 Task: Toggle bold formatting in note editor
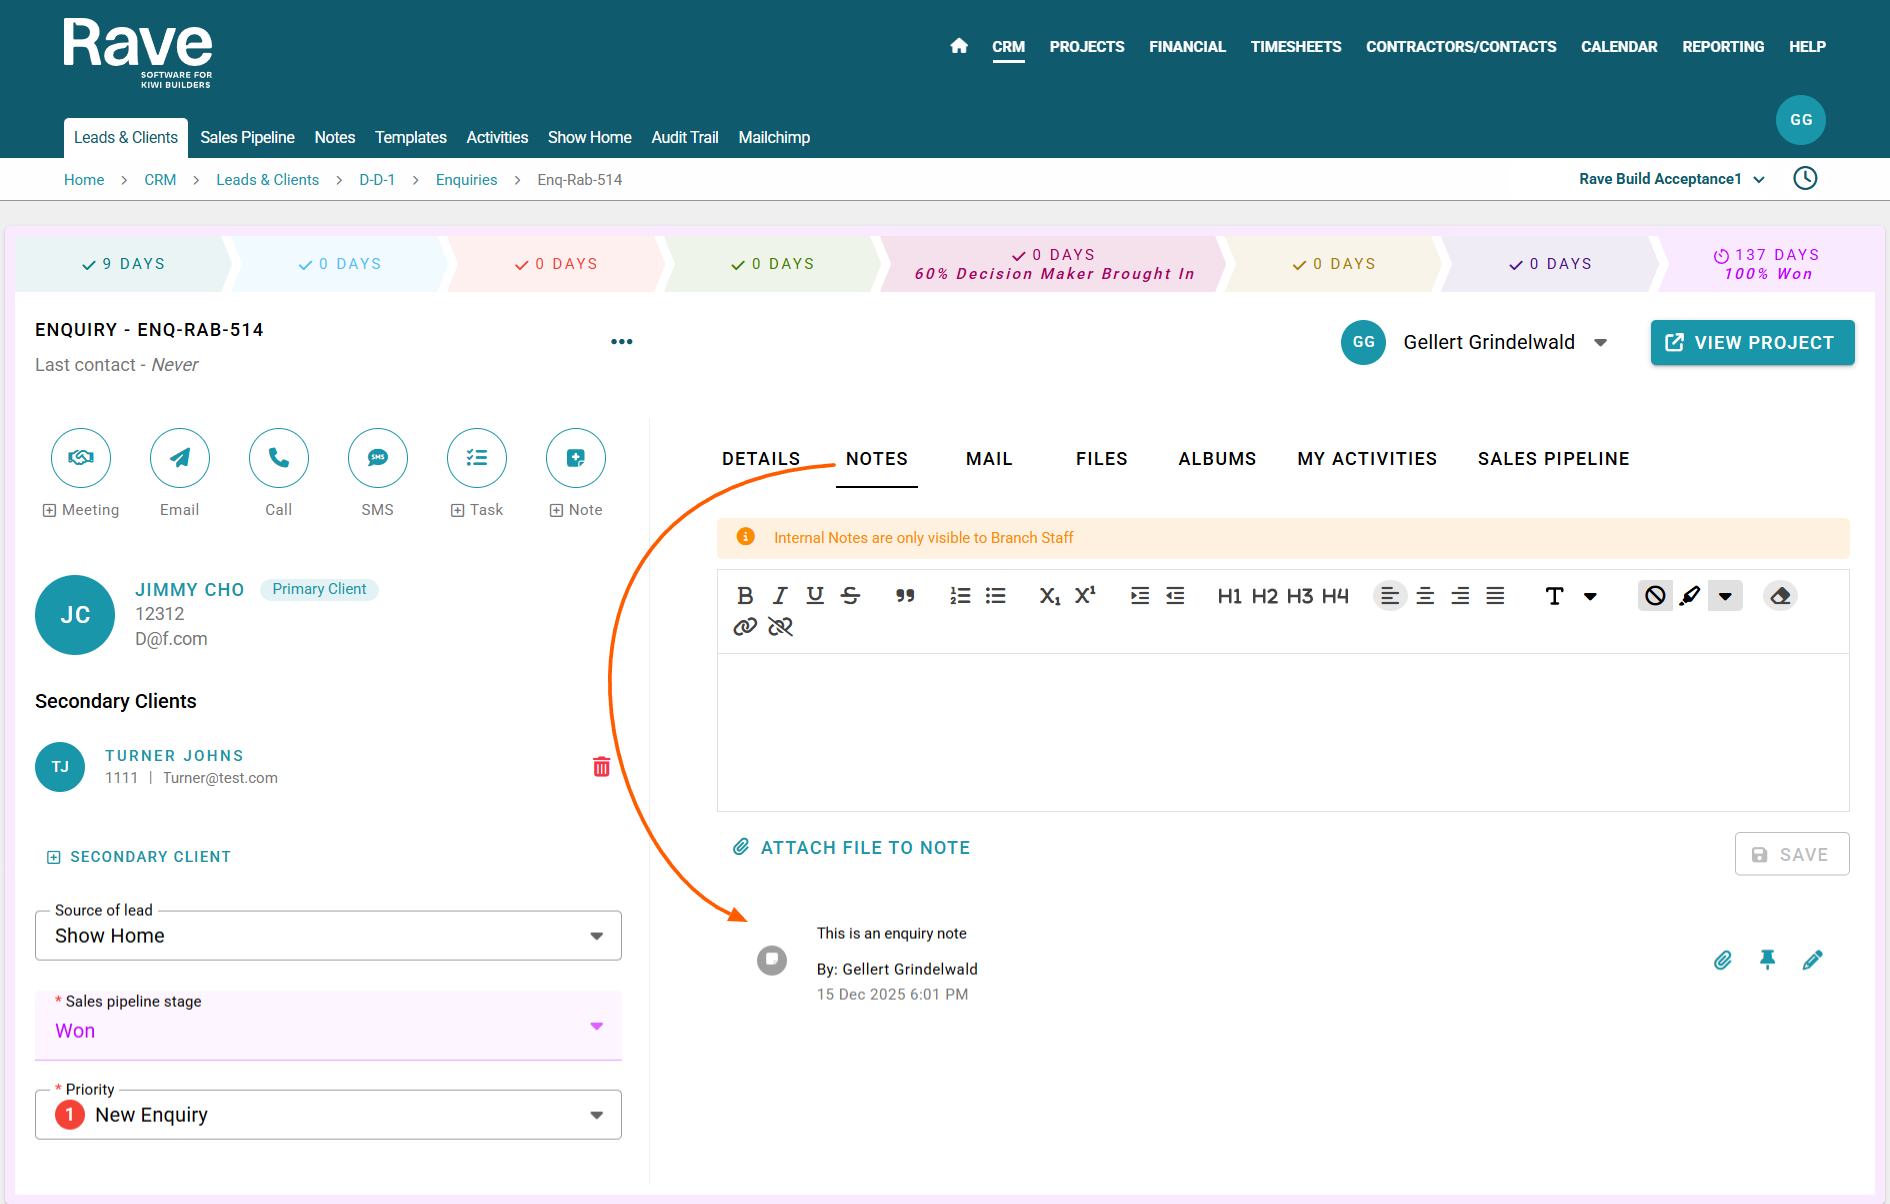(x=745, y=596)
